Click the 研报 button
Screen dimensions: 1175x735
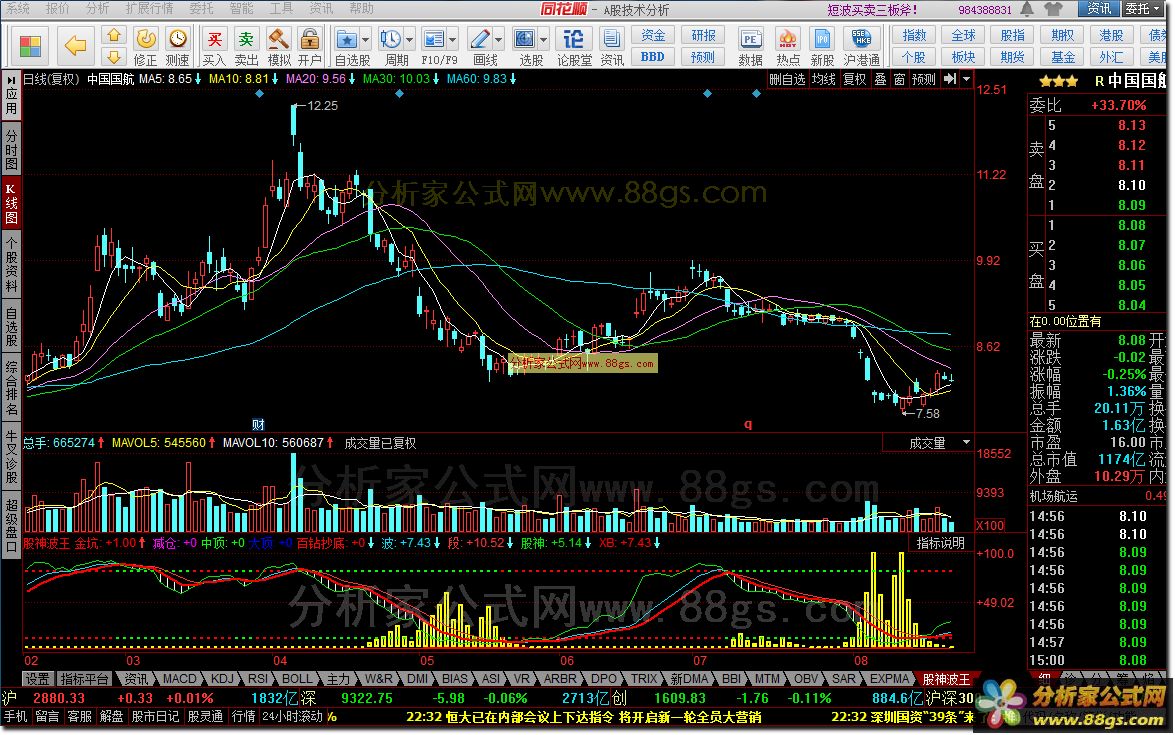(703, 35)
